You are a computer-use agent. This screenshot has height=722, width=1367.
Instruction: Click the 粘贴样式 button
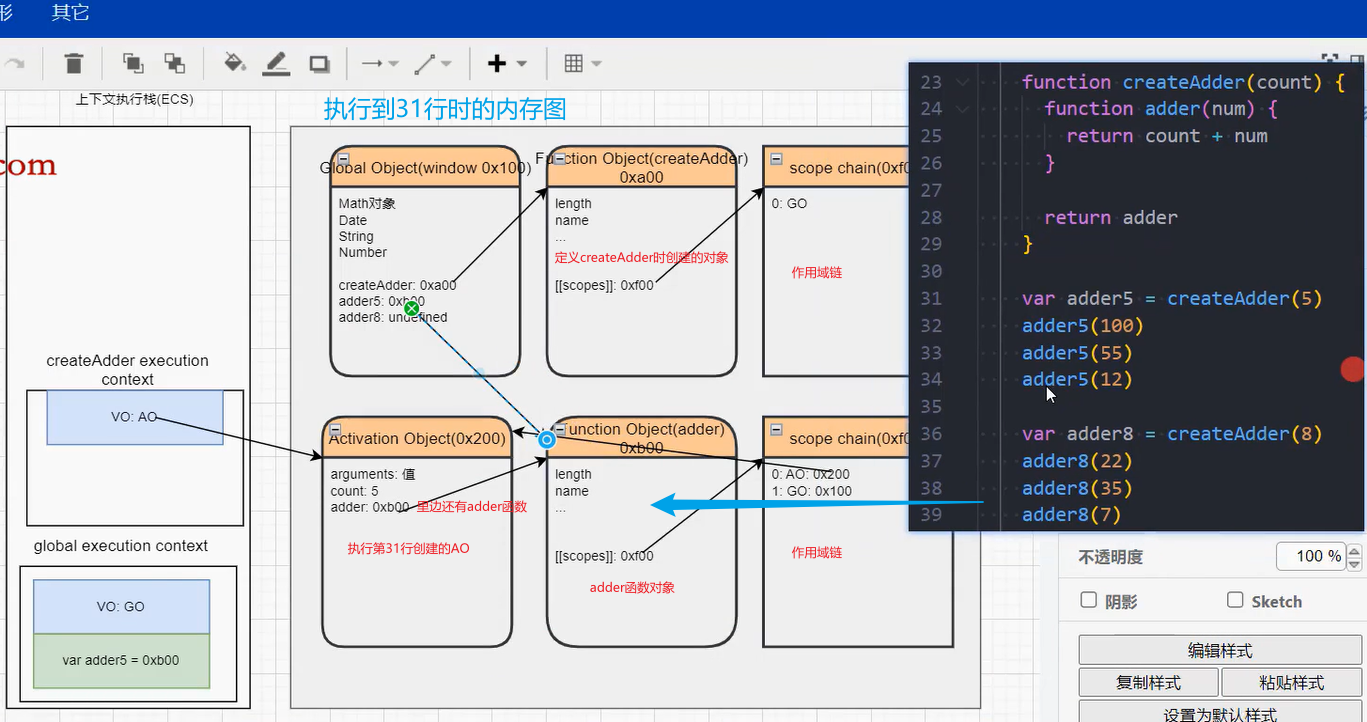[1291, 683]
